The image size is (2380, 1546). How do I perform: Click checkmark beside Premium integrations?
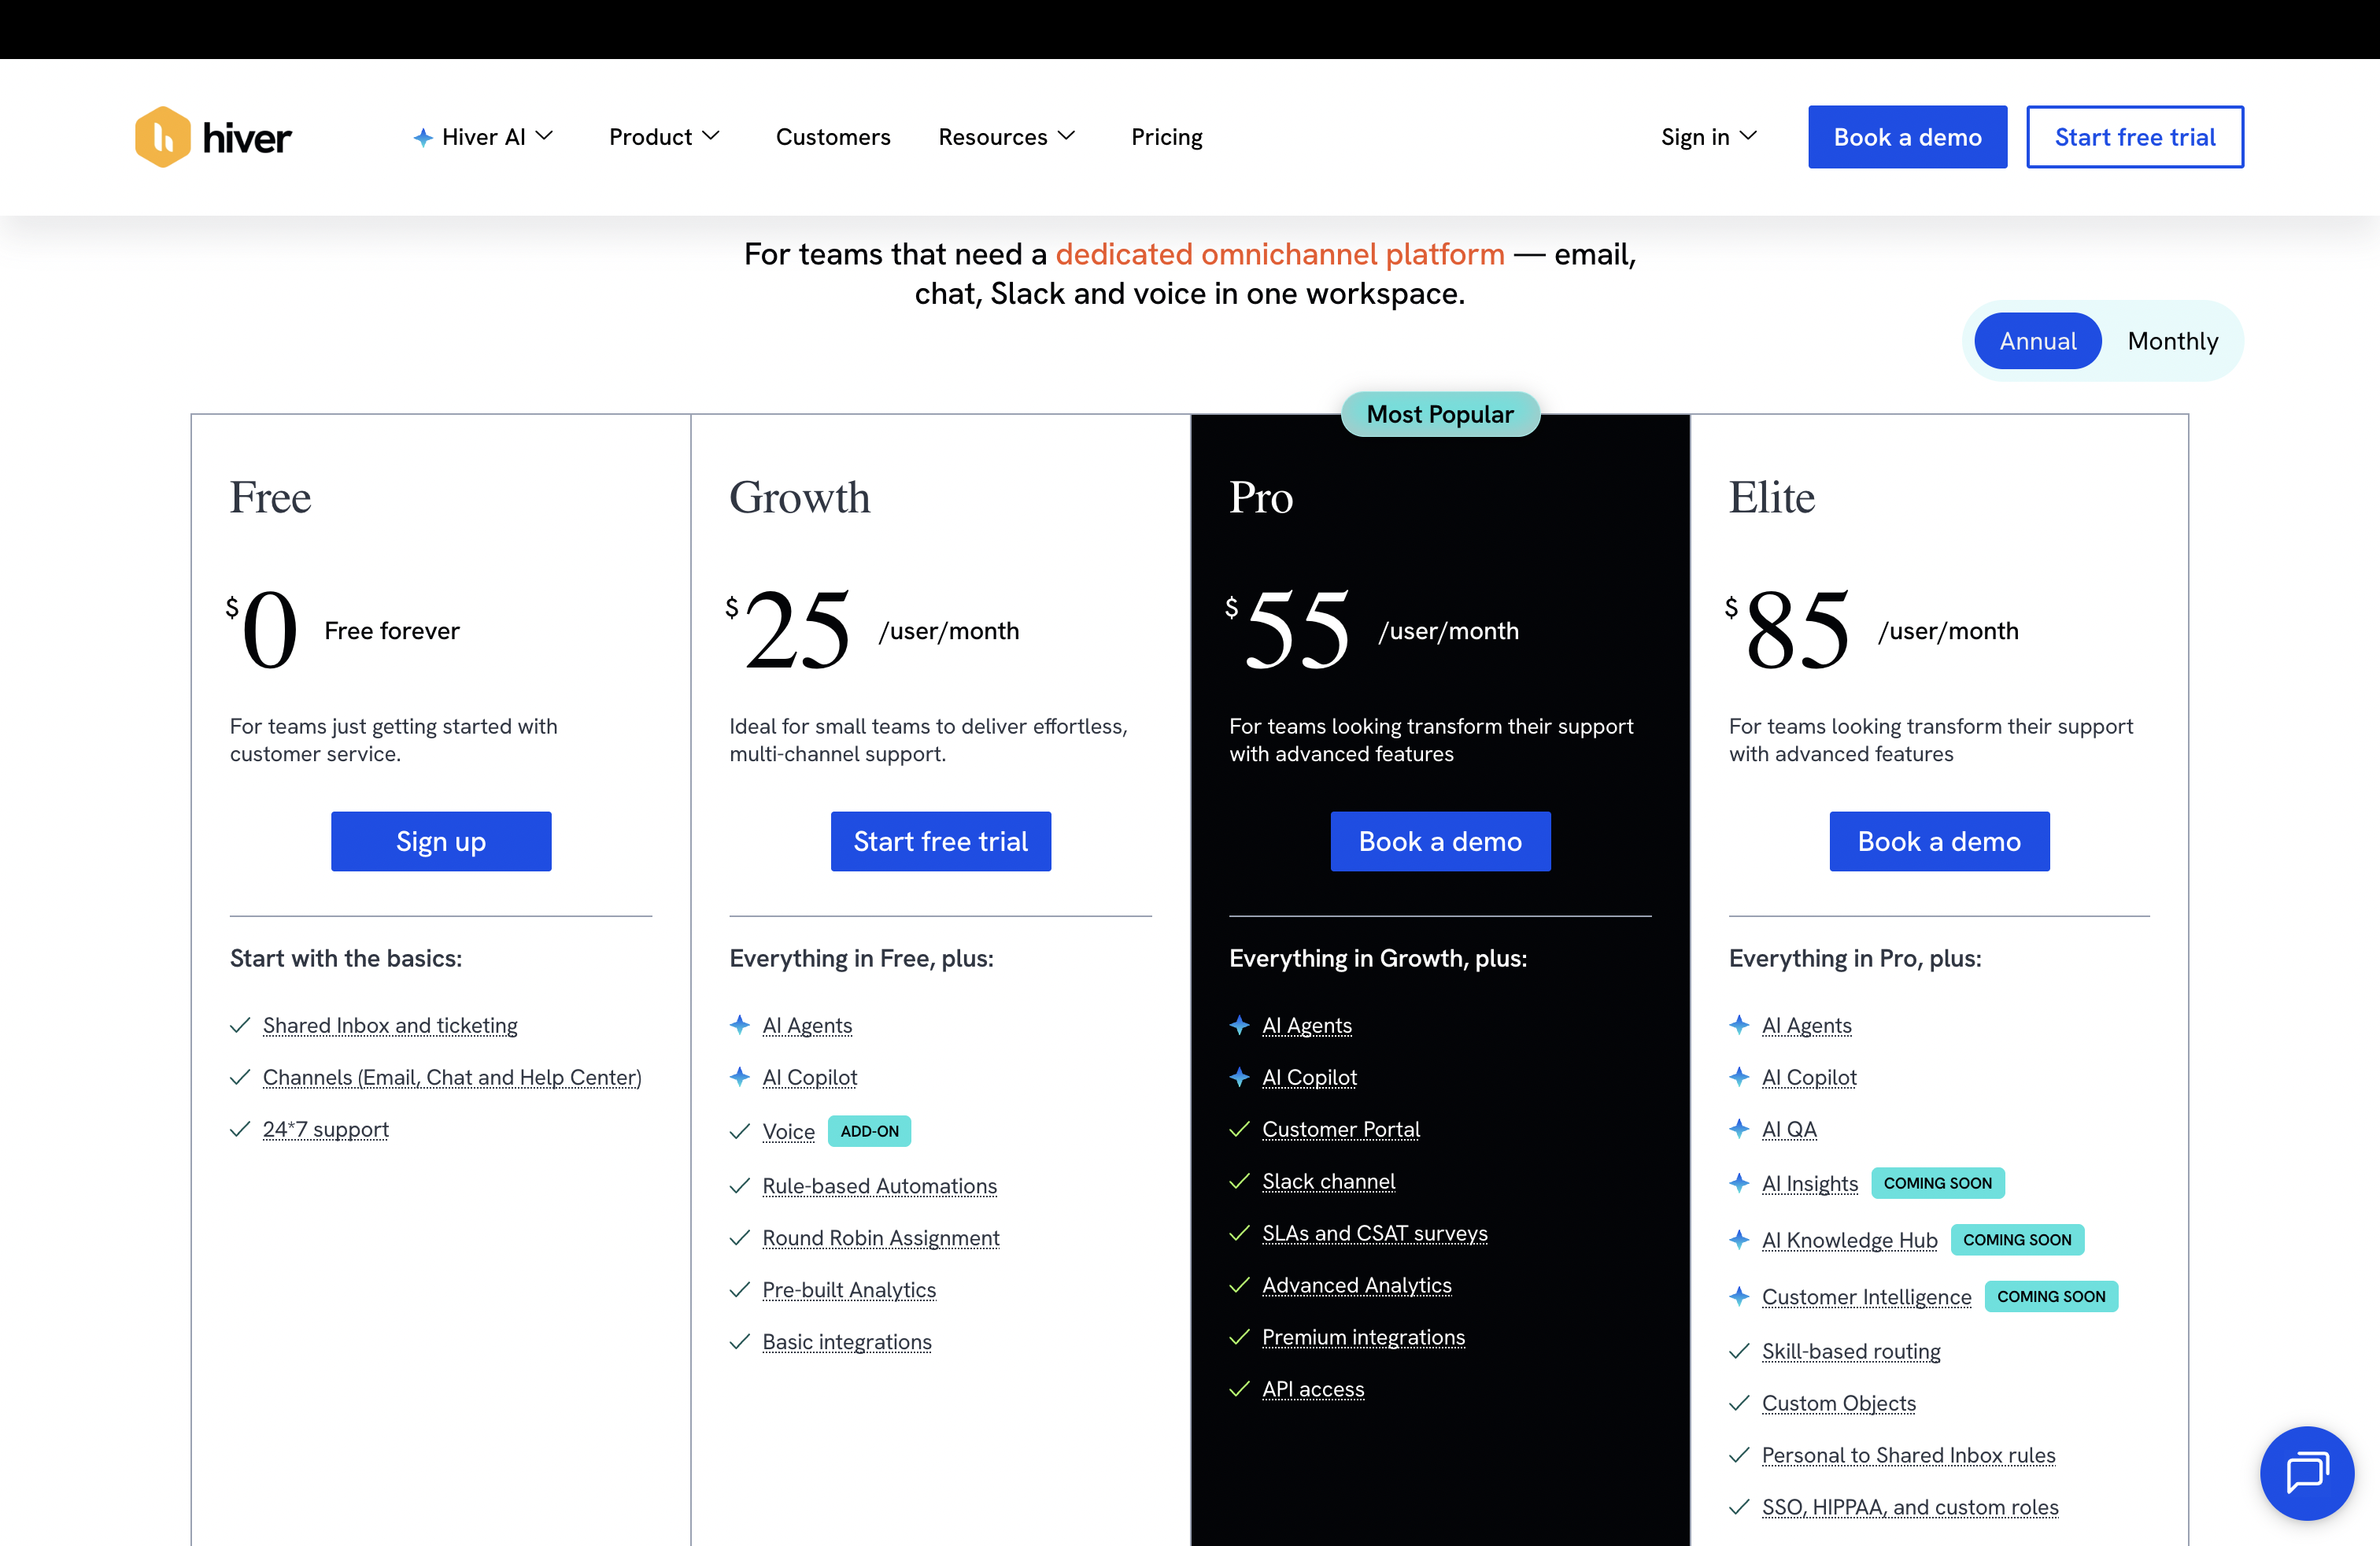[1240, 1337]
